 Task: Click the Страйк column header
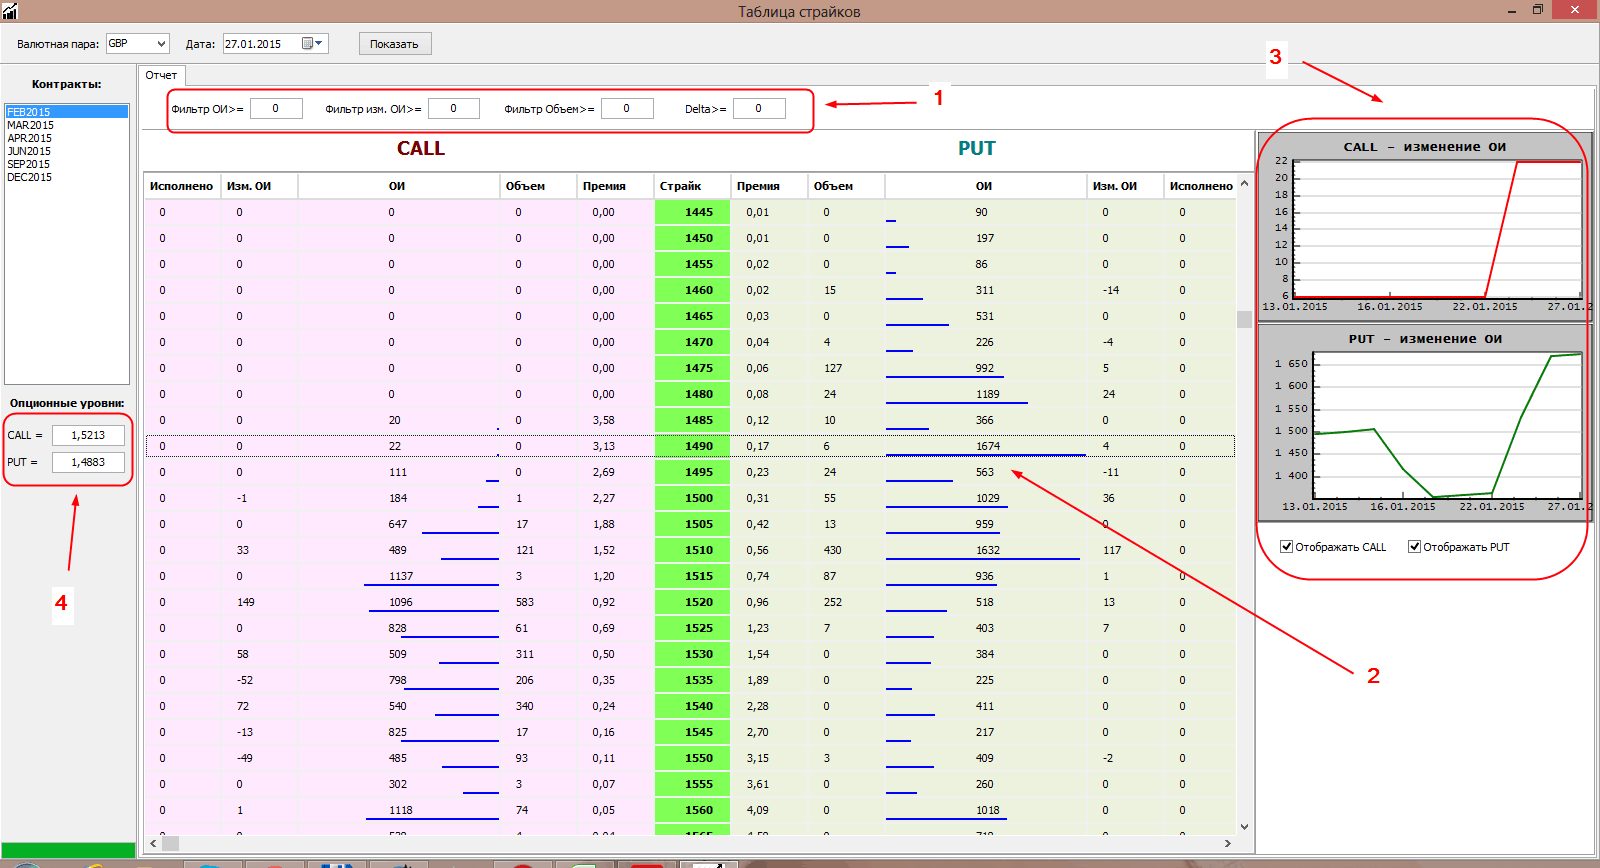681,186
